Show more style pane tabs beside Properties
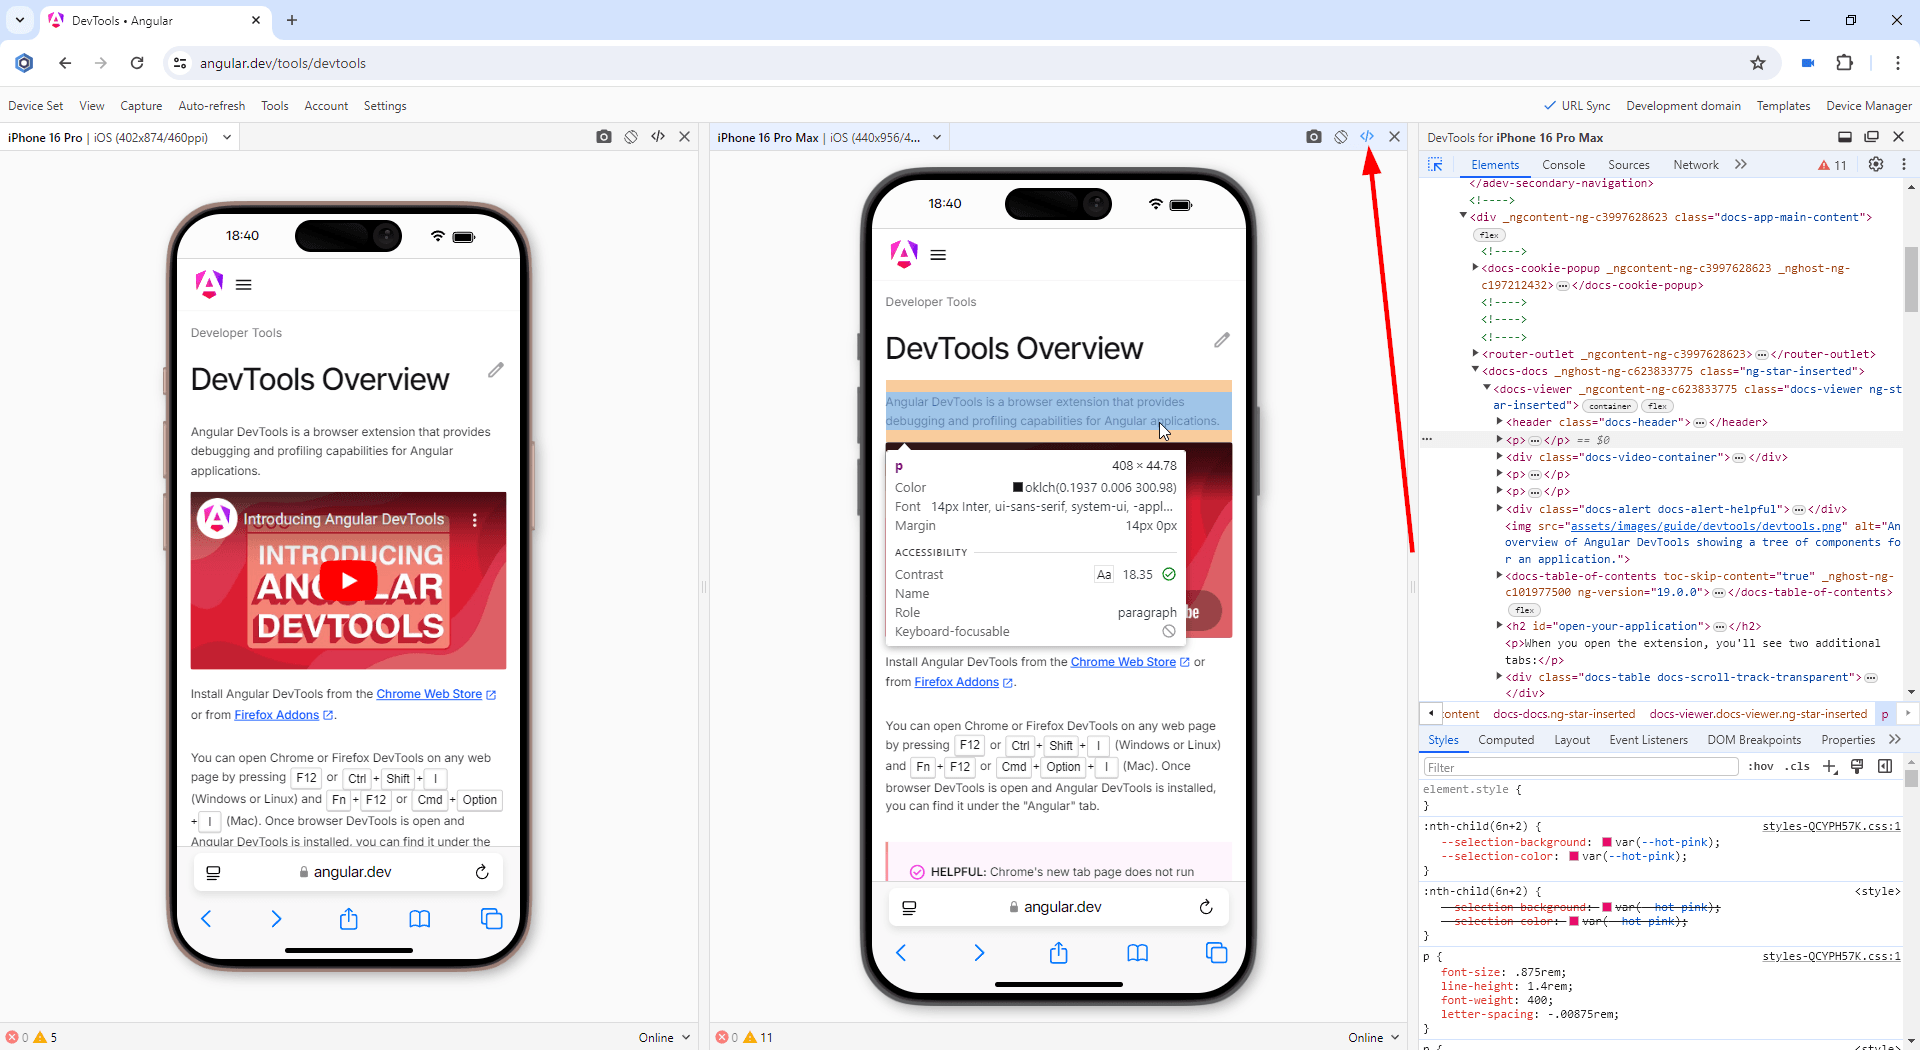Screen dimensions: 1920x1050 click(1894, 740)
